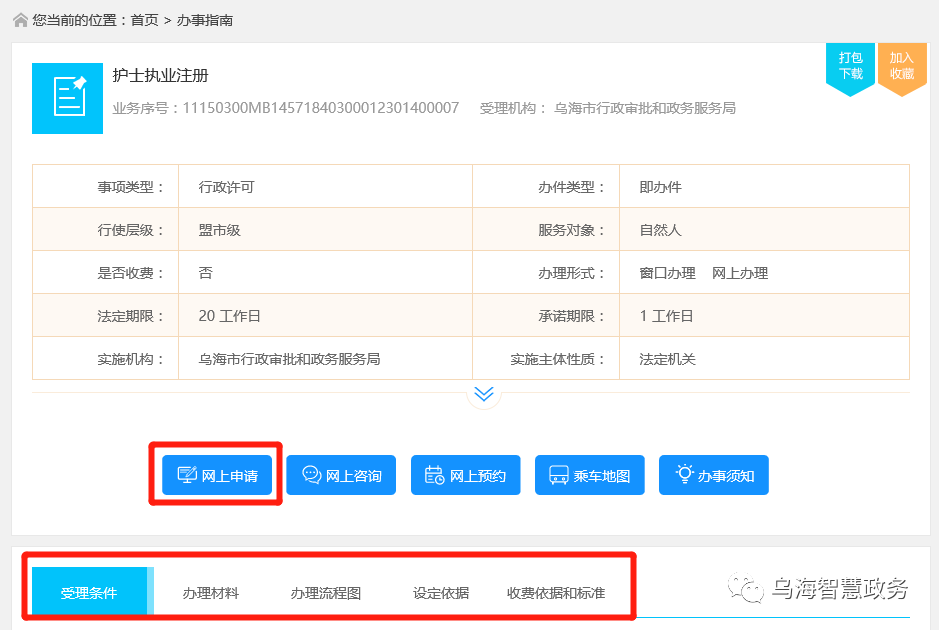Open the 收费依据和标准 tab
Viewport: 939px width, 630px height.
(556, 591)
